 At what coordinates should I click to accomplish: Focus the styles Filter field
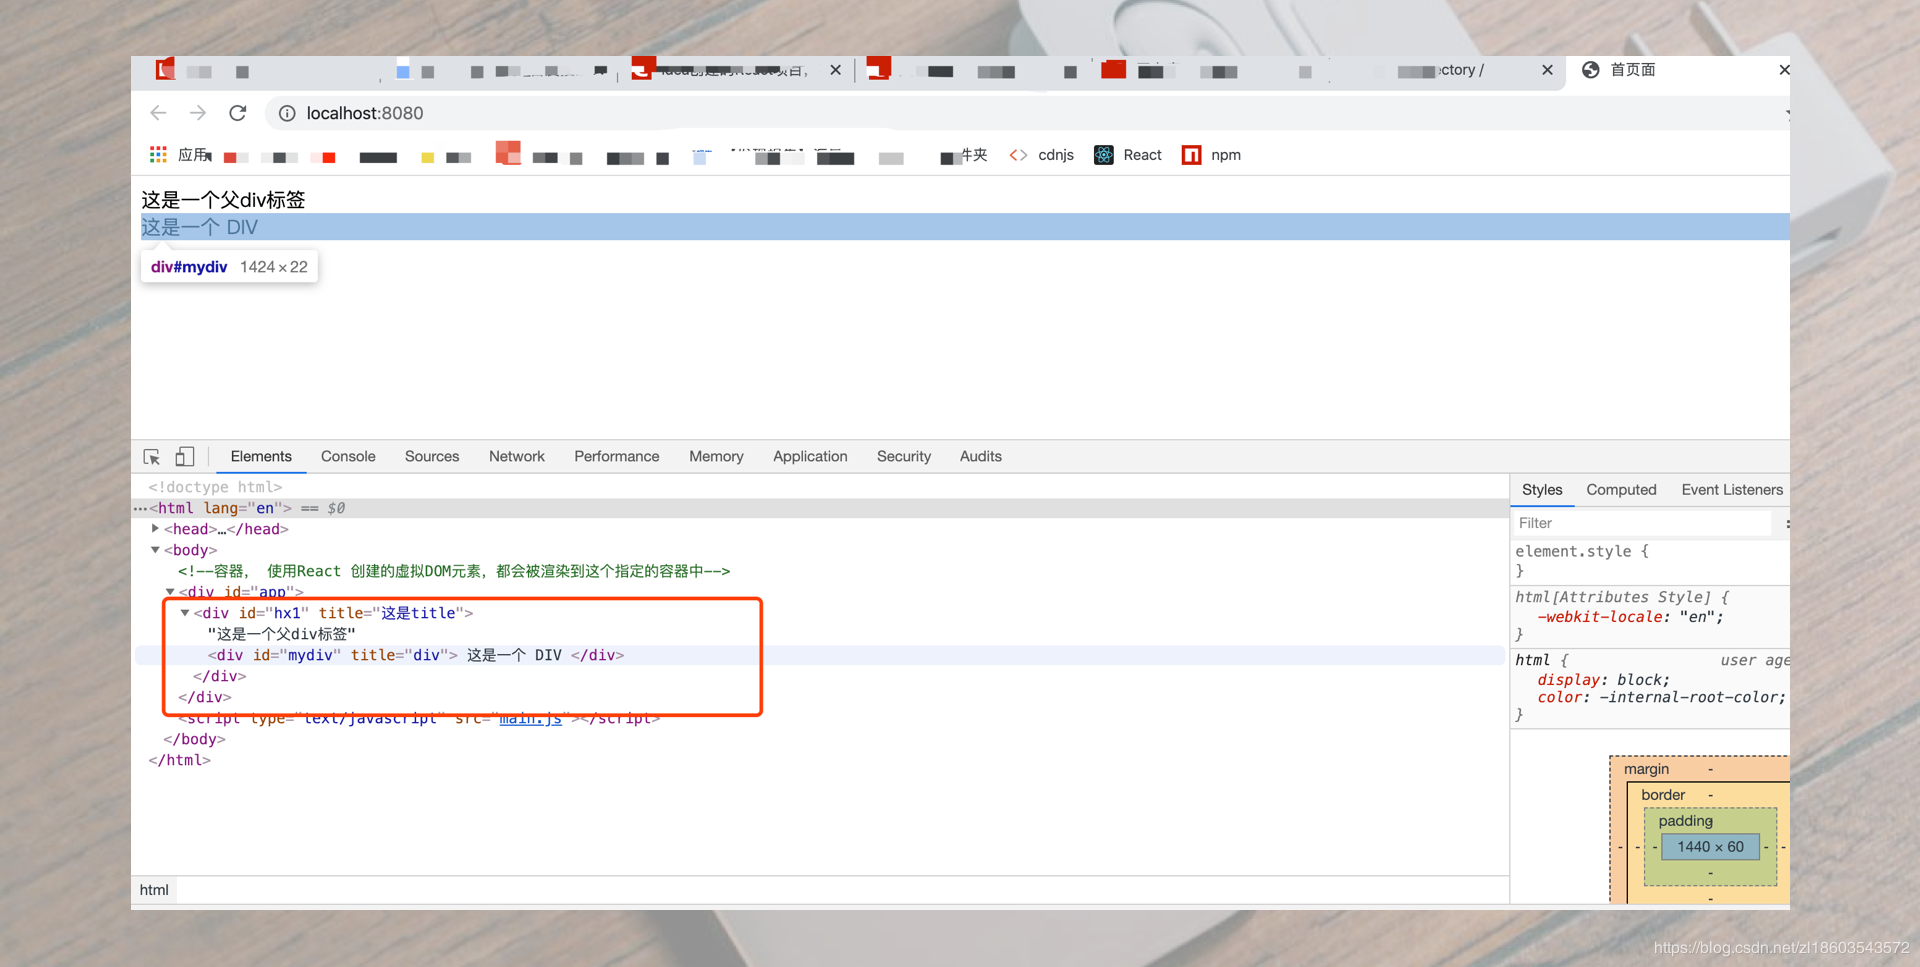[1641, 523]
